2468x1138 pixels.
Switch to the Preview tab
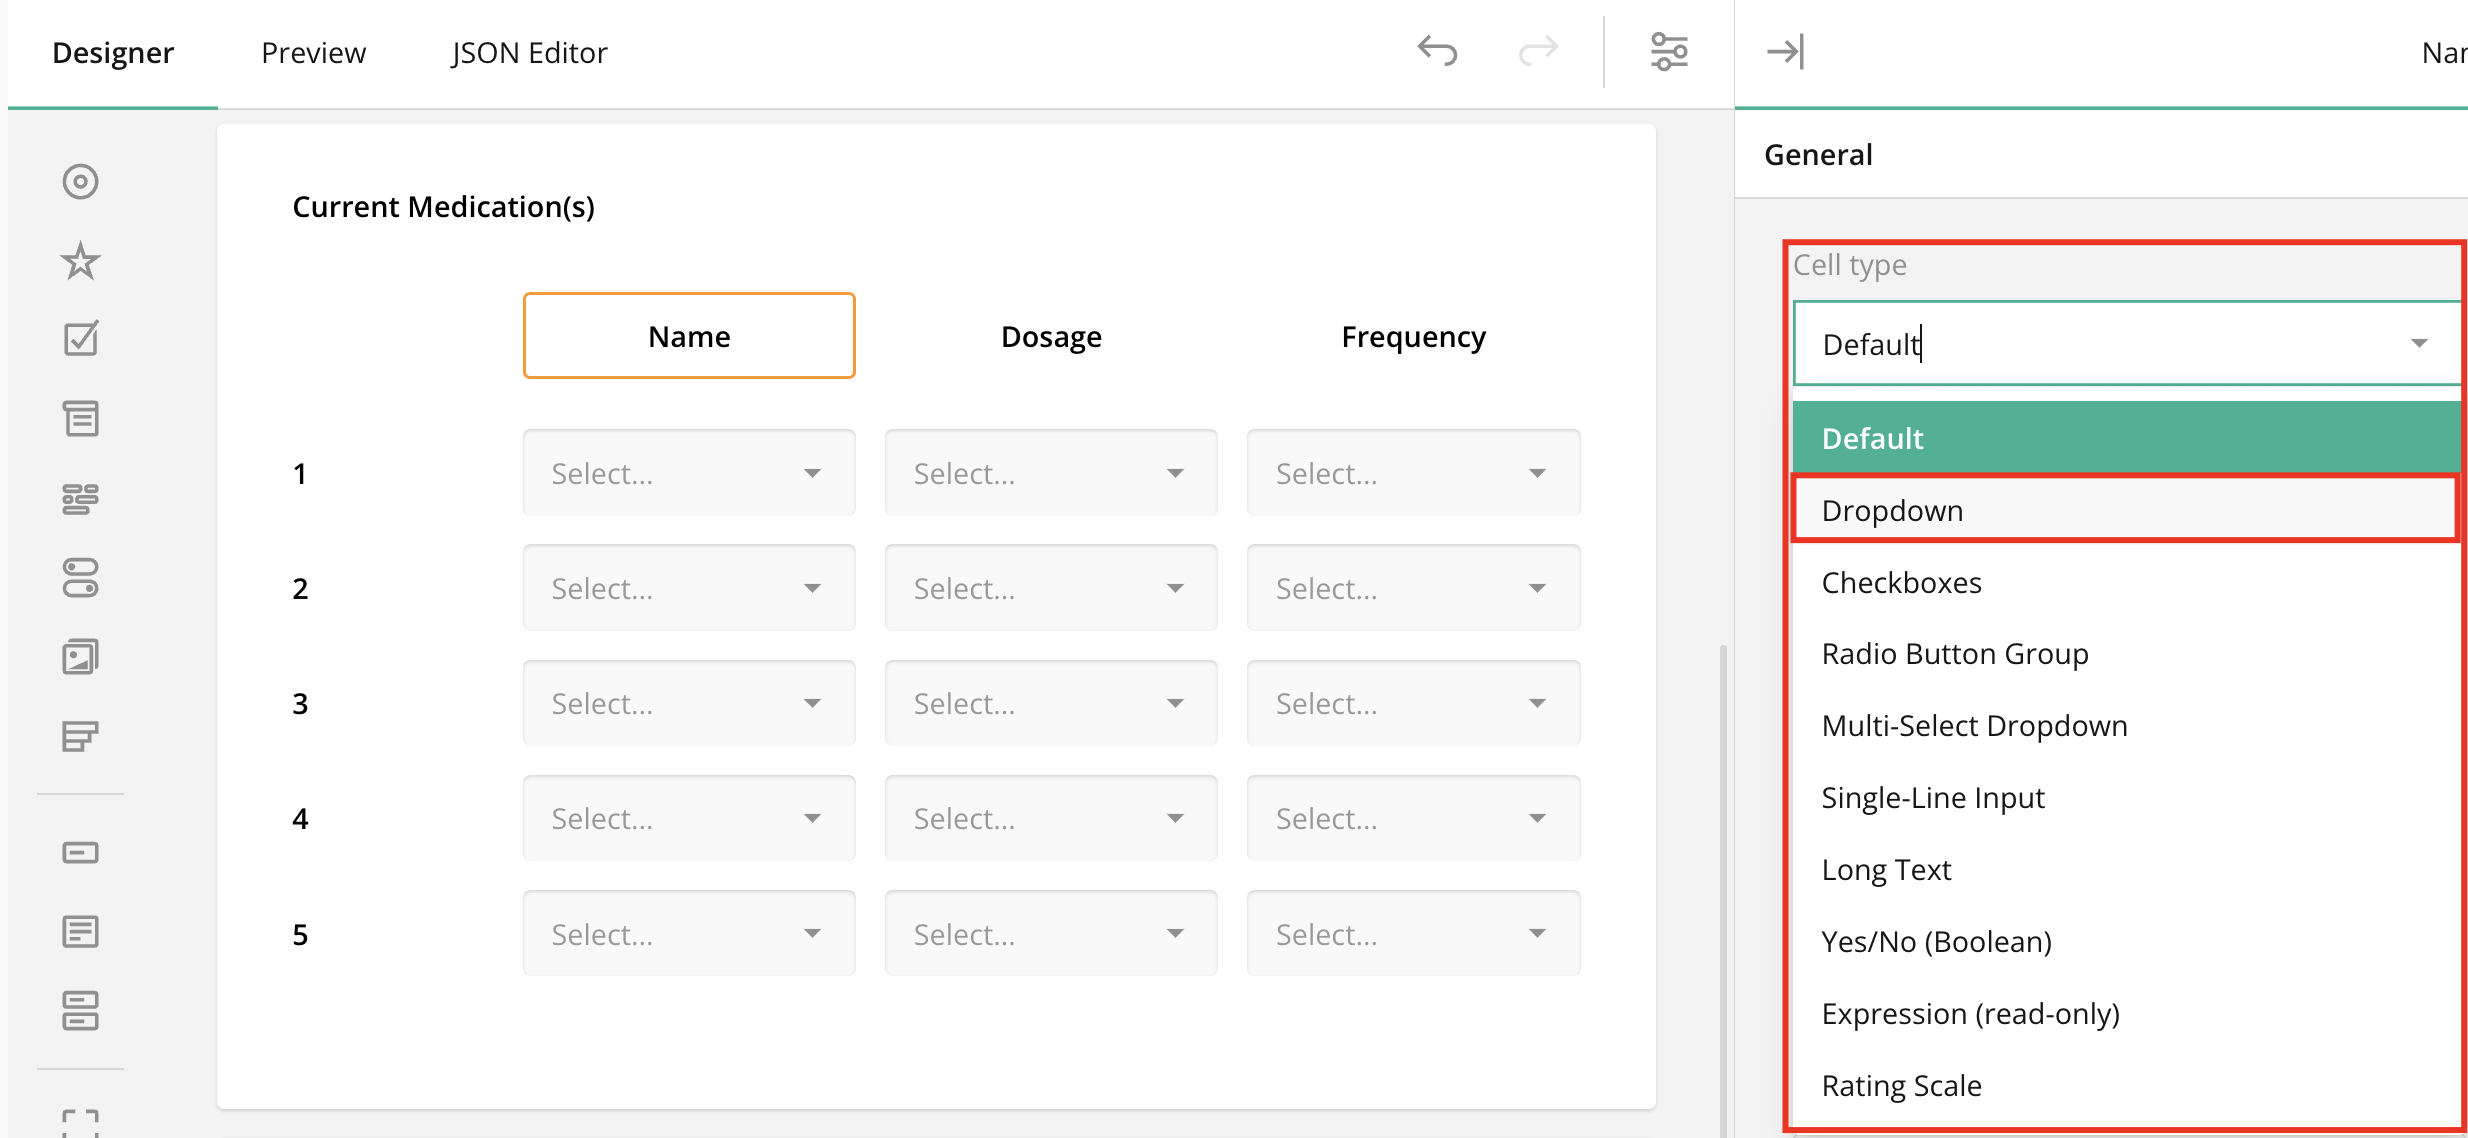(313, 52)
